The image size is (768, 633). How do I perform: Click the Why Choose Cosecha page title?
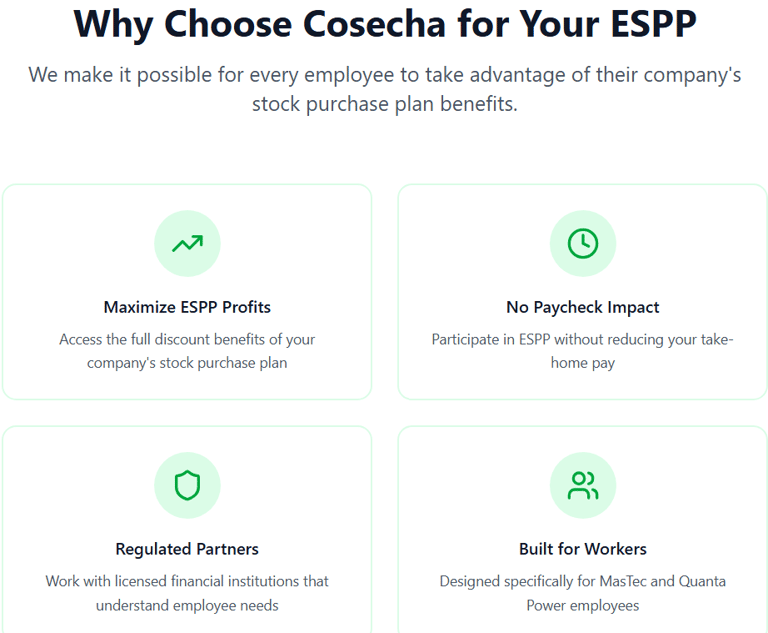coord(384,24)
